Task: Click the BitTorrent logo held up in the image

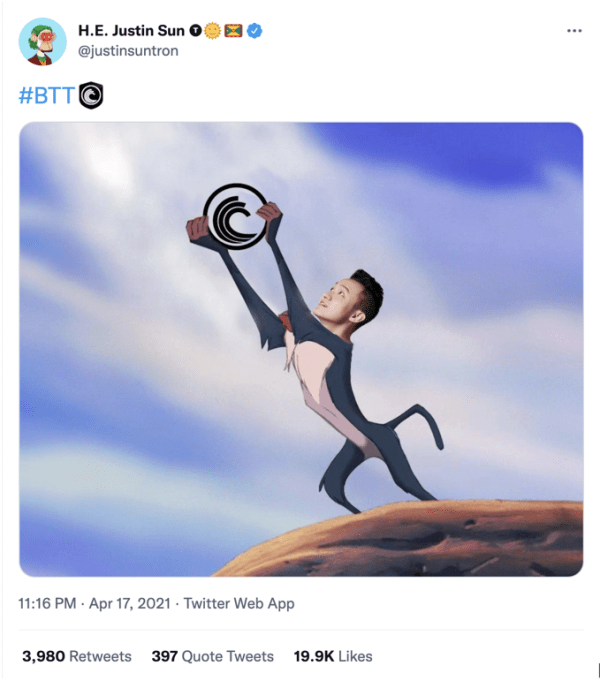Action: (x=233, y=214)
